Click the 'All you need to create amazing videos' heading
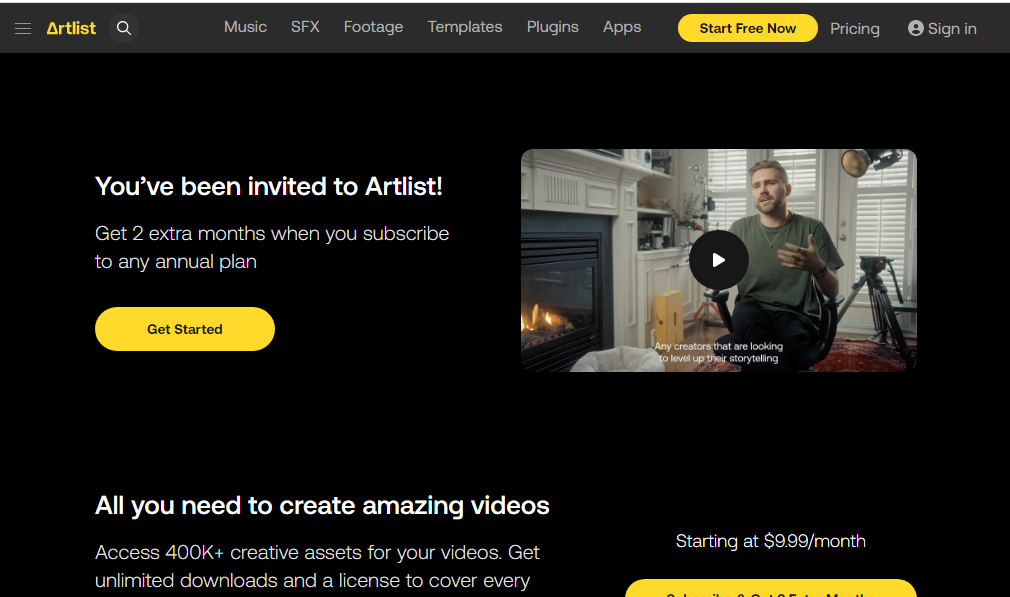This screenshot has width=1010, height=597. coord(322,506)
